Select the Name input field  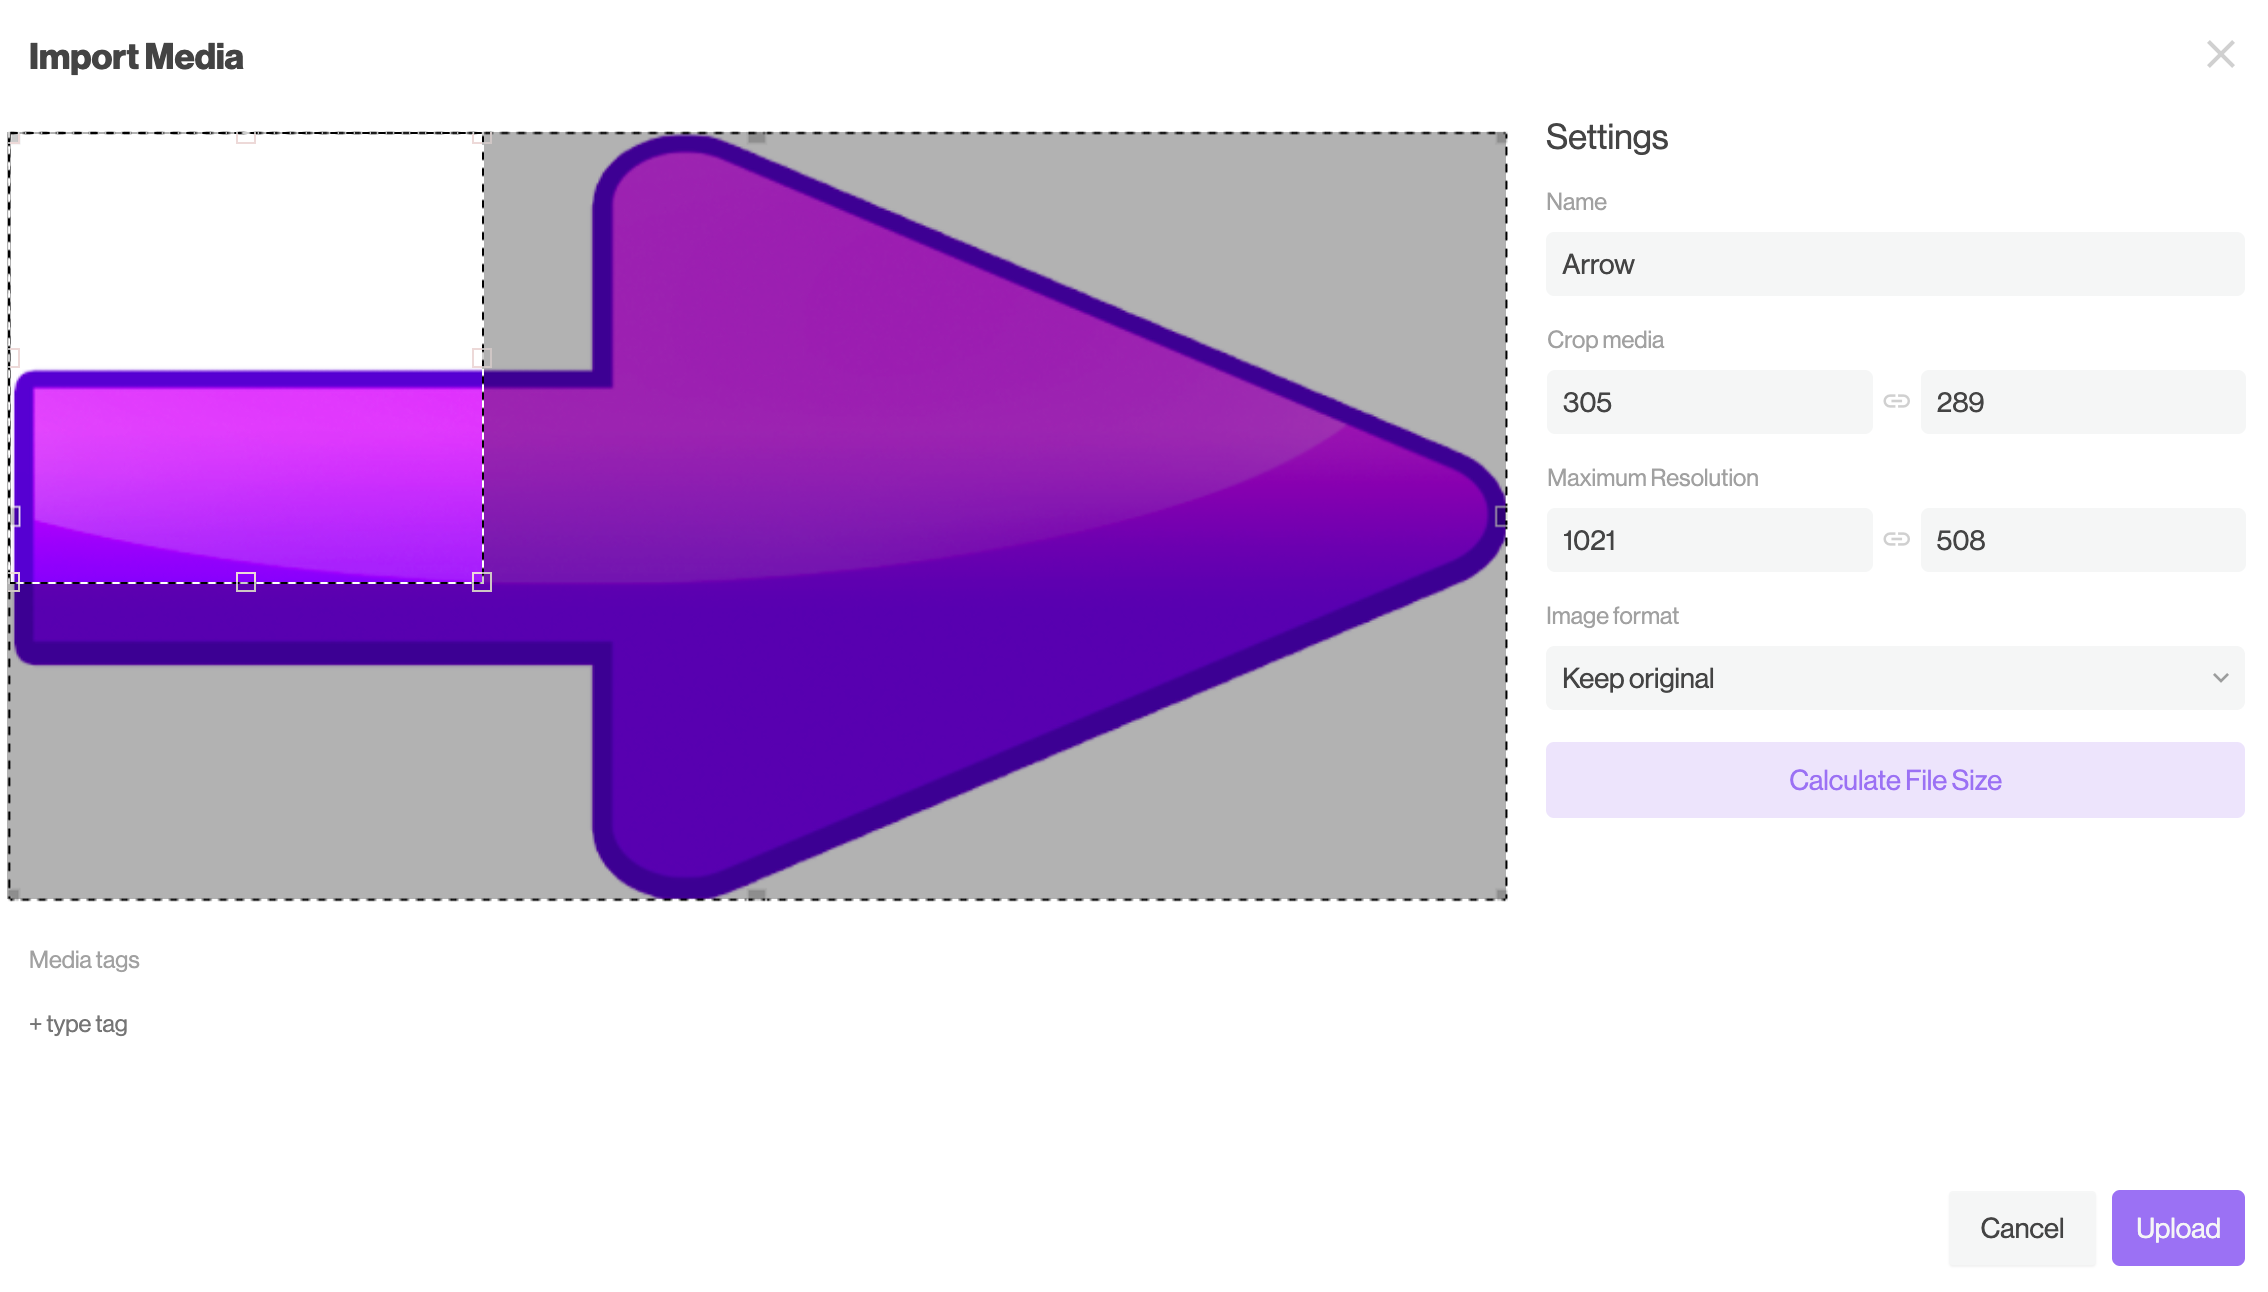[x=1894, y=263]
